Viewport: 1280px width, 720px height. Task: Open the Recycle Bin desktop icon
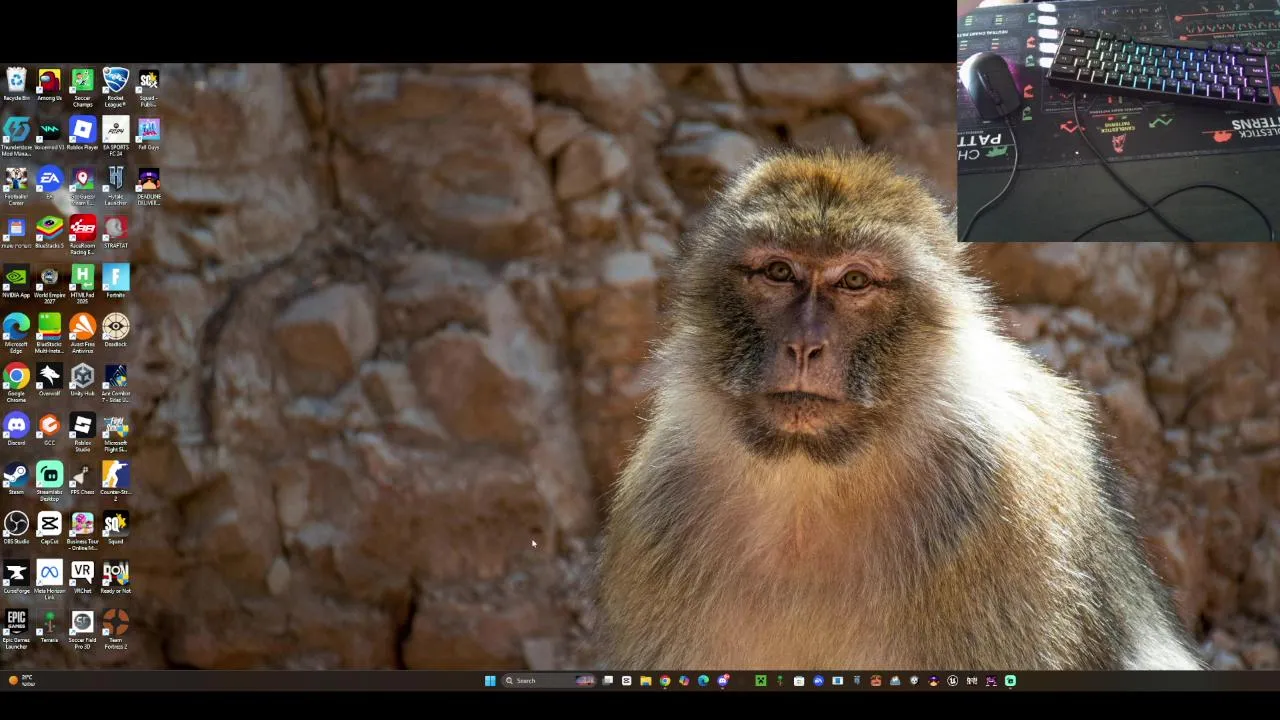point(16,85)
